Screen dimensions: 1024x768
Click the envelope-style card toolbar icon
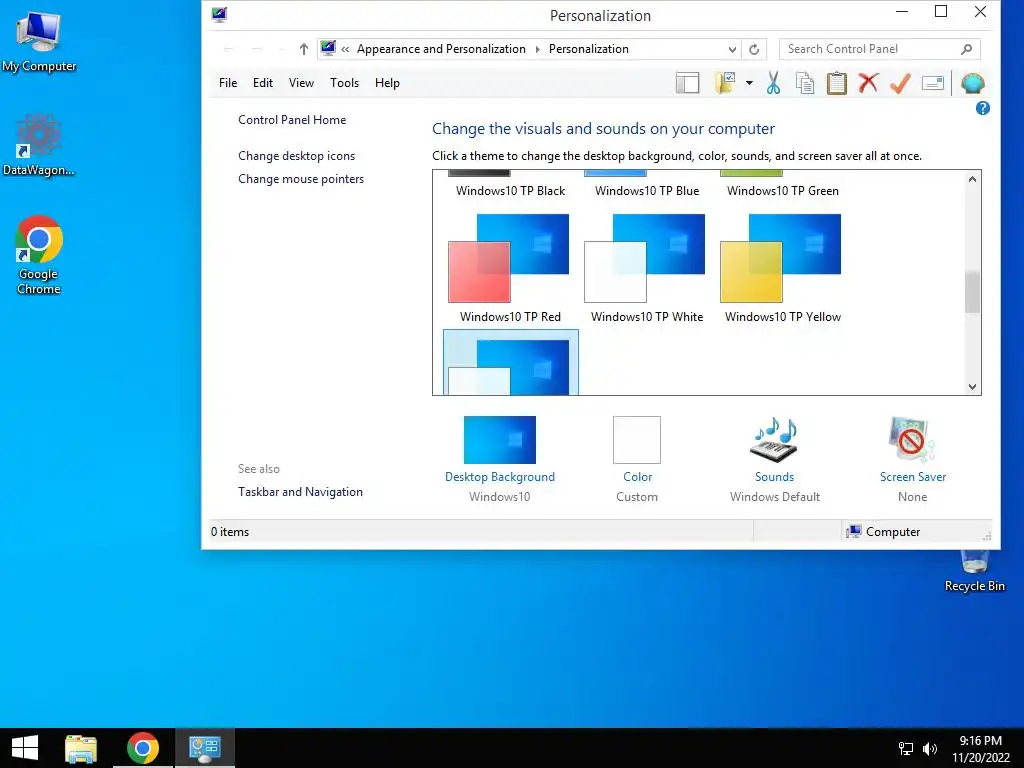pos(933,83)
